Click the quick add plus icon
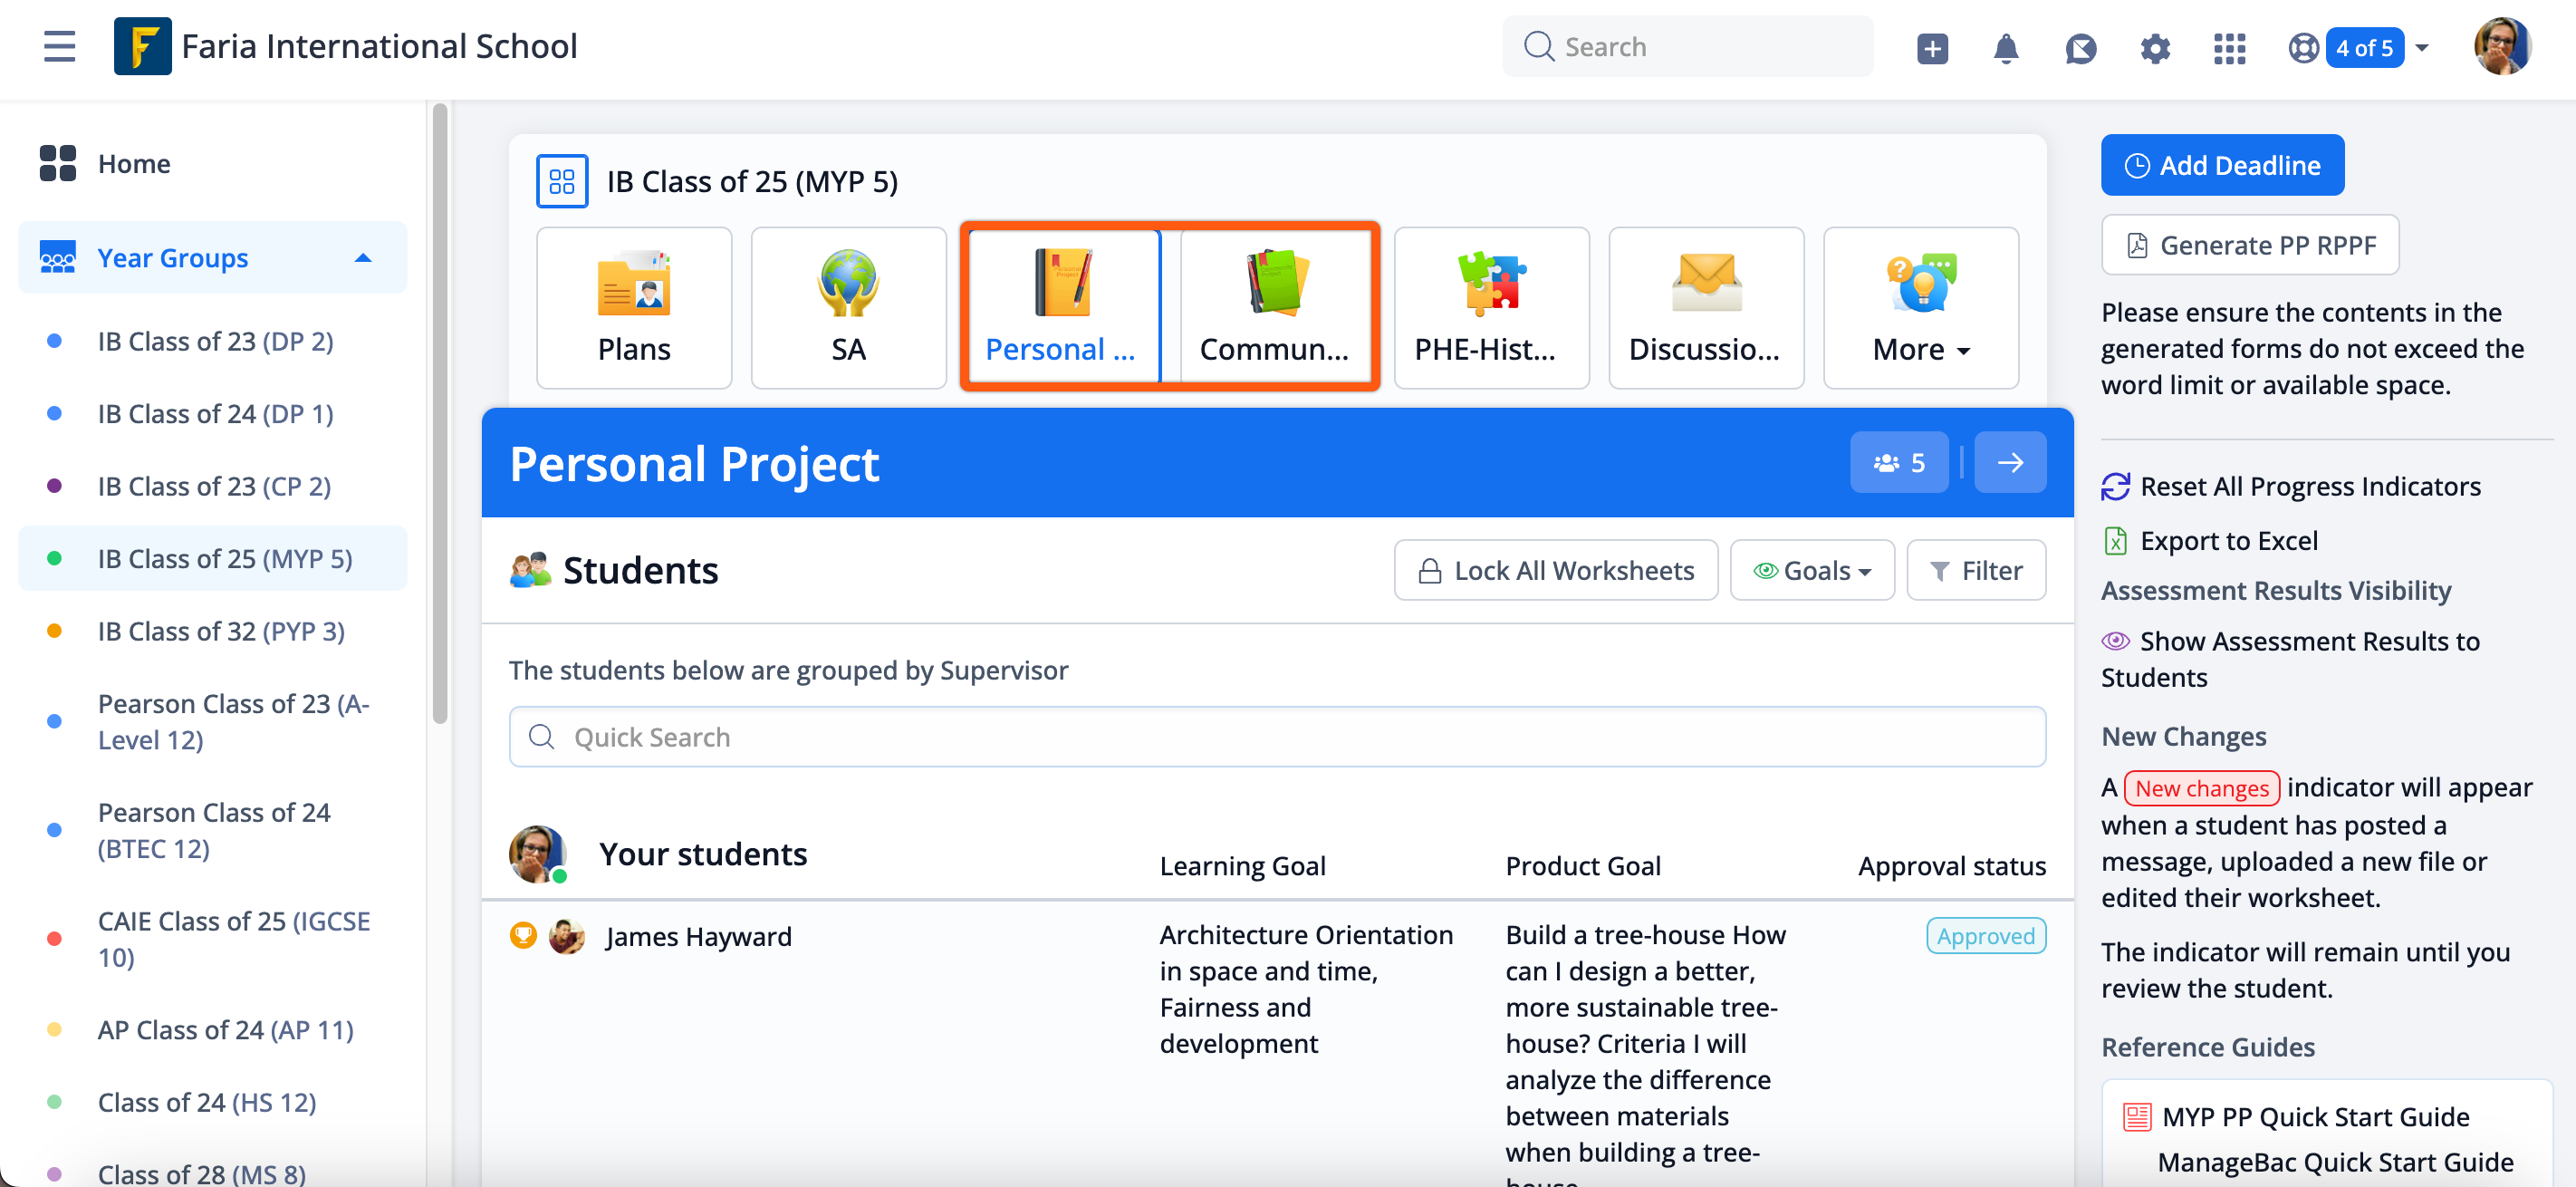 (1932, 48)
